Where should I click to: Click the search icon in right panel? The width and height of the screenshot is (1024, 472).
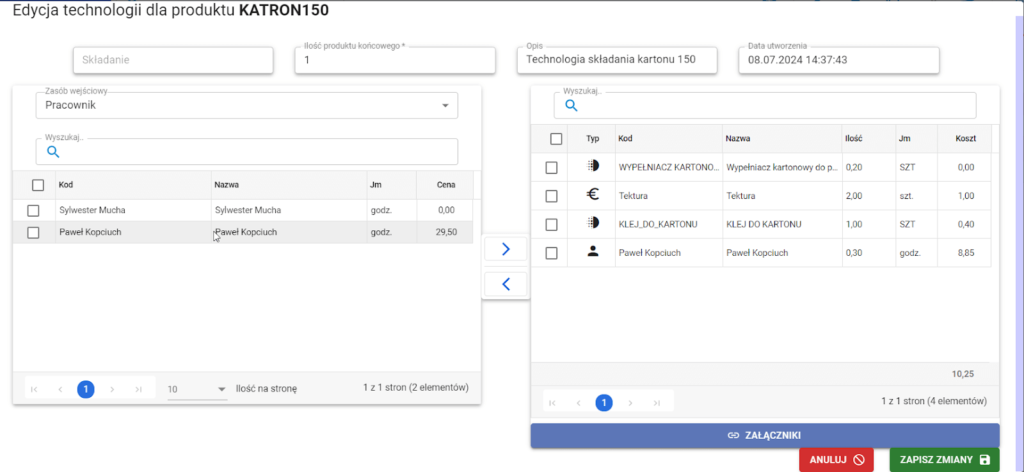[x=572, y=105]
